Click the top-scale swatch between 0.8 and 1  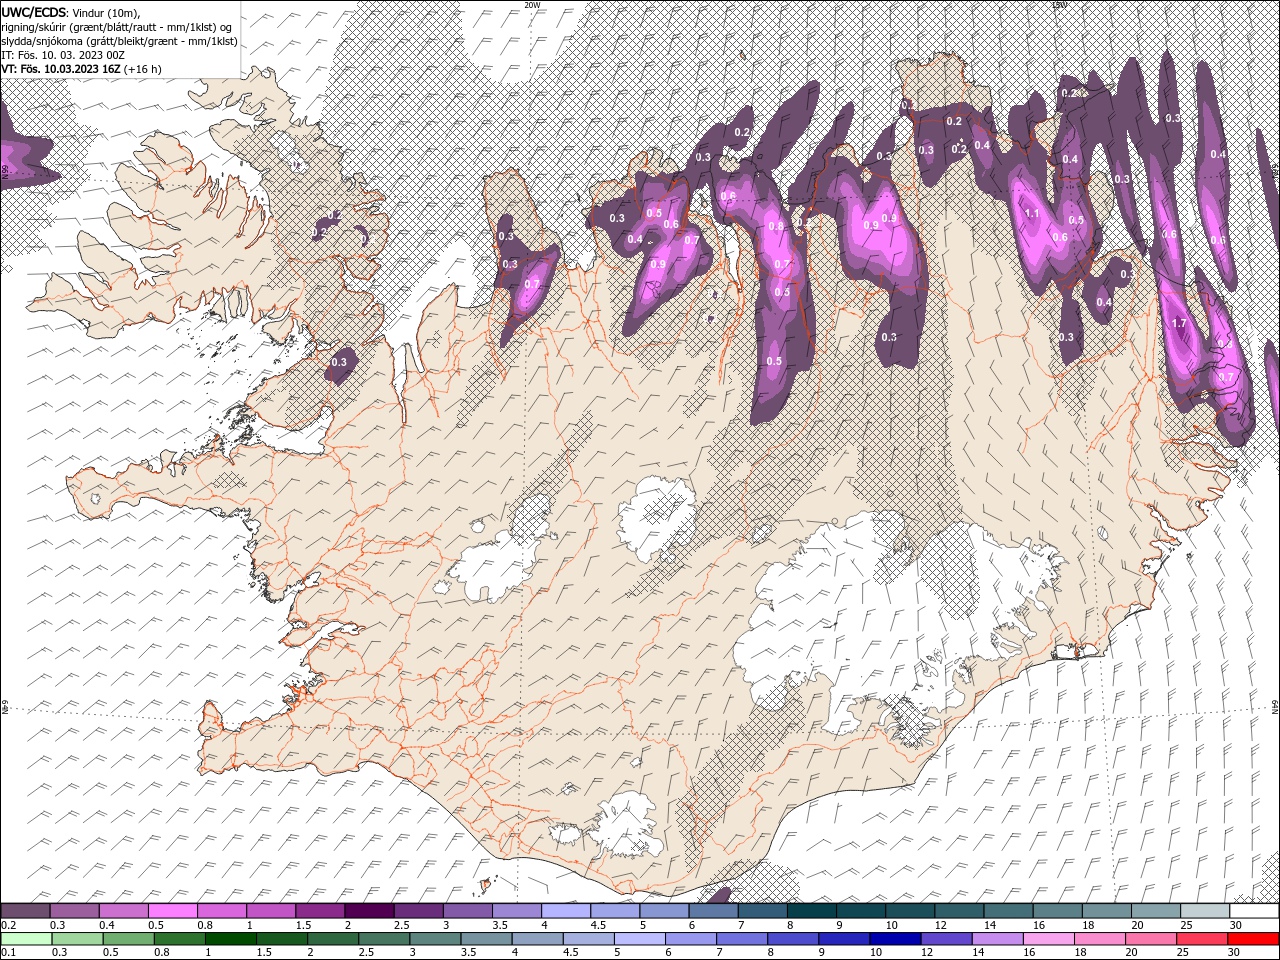tap(222, 911)
